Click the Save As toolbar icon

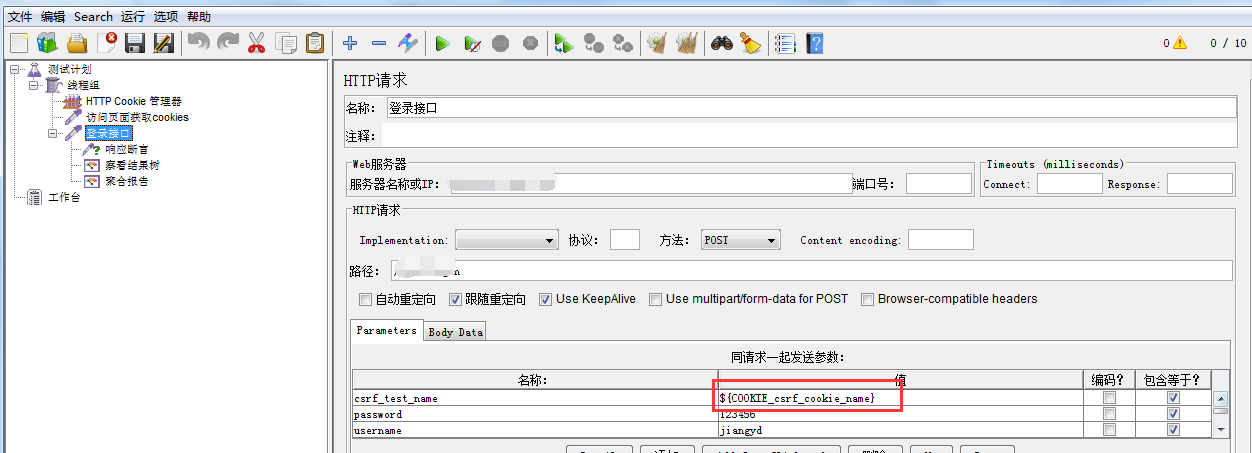[x=164, y=43]
